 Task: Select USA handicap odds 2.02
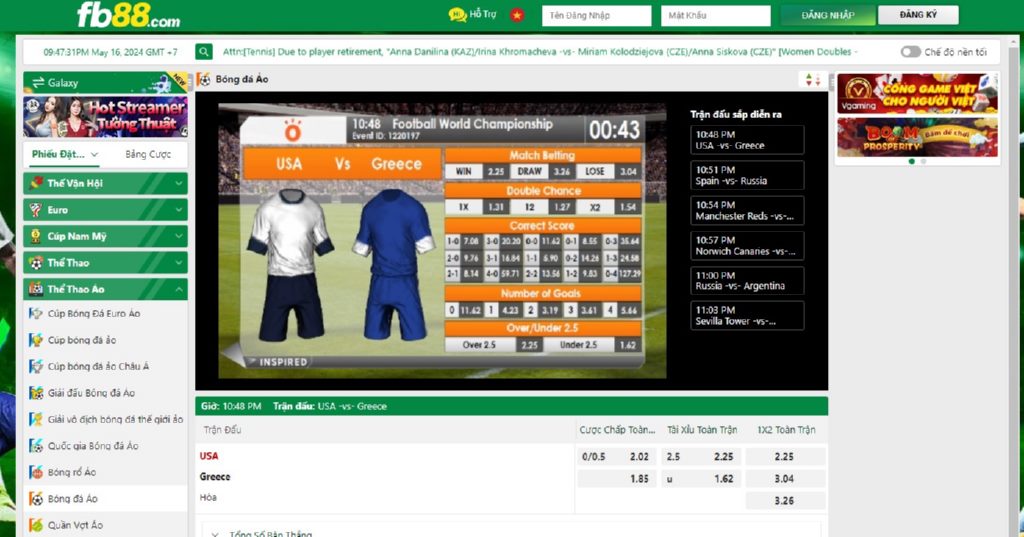639,457
